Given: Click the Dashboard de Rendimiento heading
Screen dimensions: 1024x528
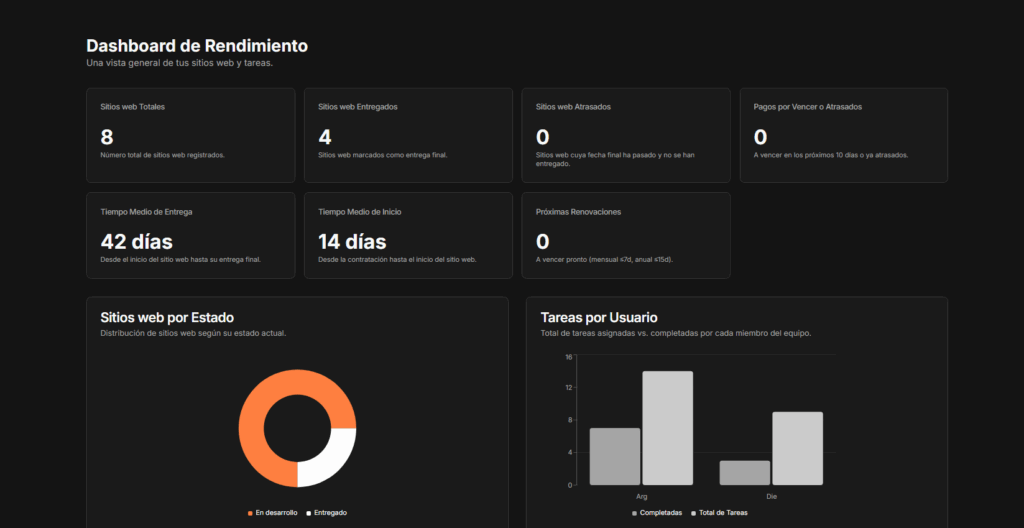Looking at the screenshot, I should 197,45.
